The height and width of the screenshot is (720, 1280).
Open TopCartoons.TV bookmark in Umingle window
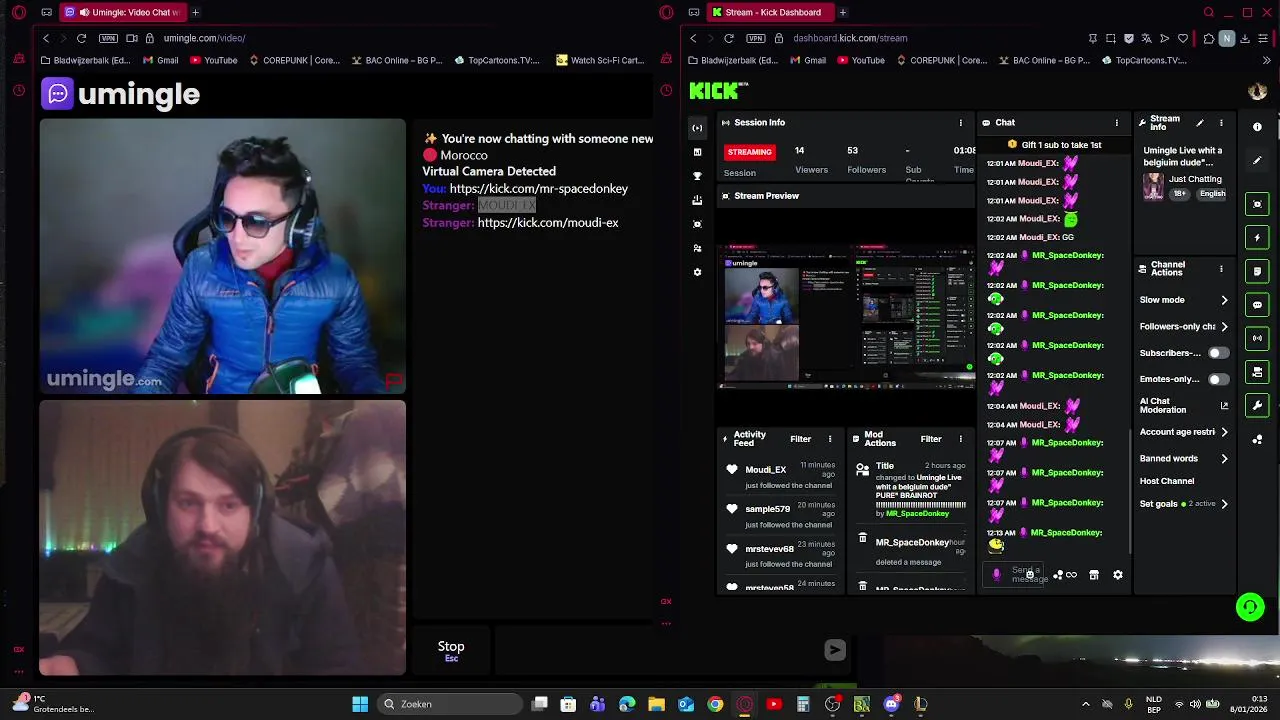[x=497, y=60]
